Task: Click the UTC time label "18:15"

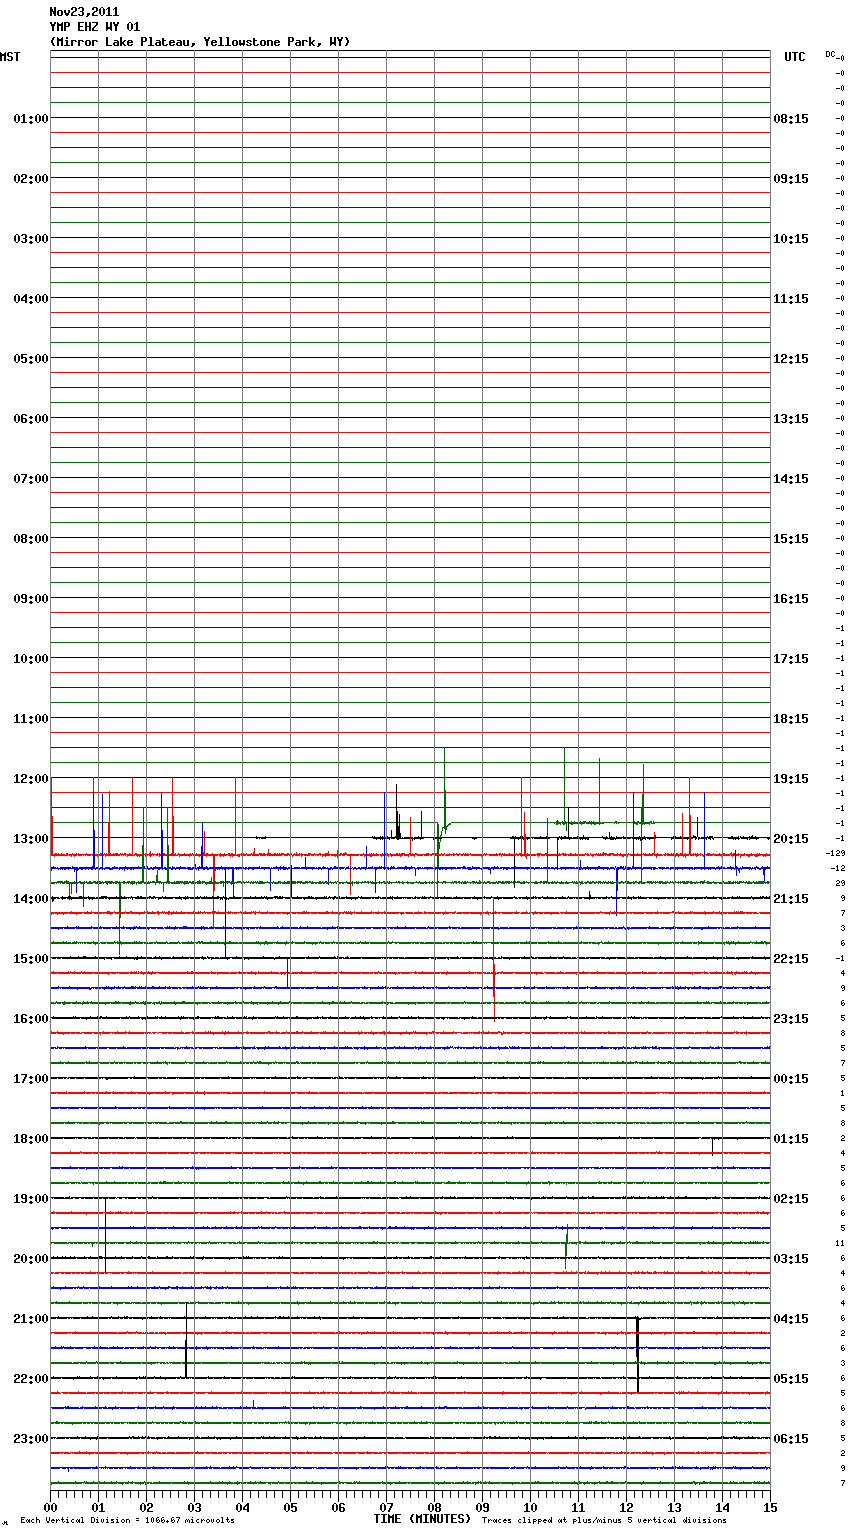Action: [791, 719]
